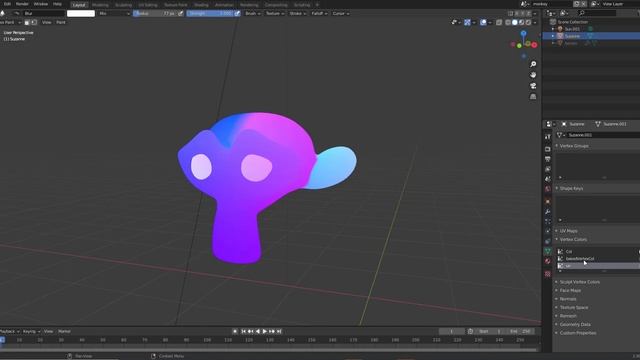
Task: Open the Render properties tab
Action: point(548,149)
